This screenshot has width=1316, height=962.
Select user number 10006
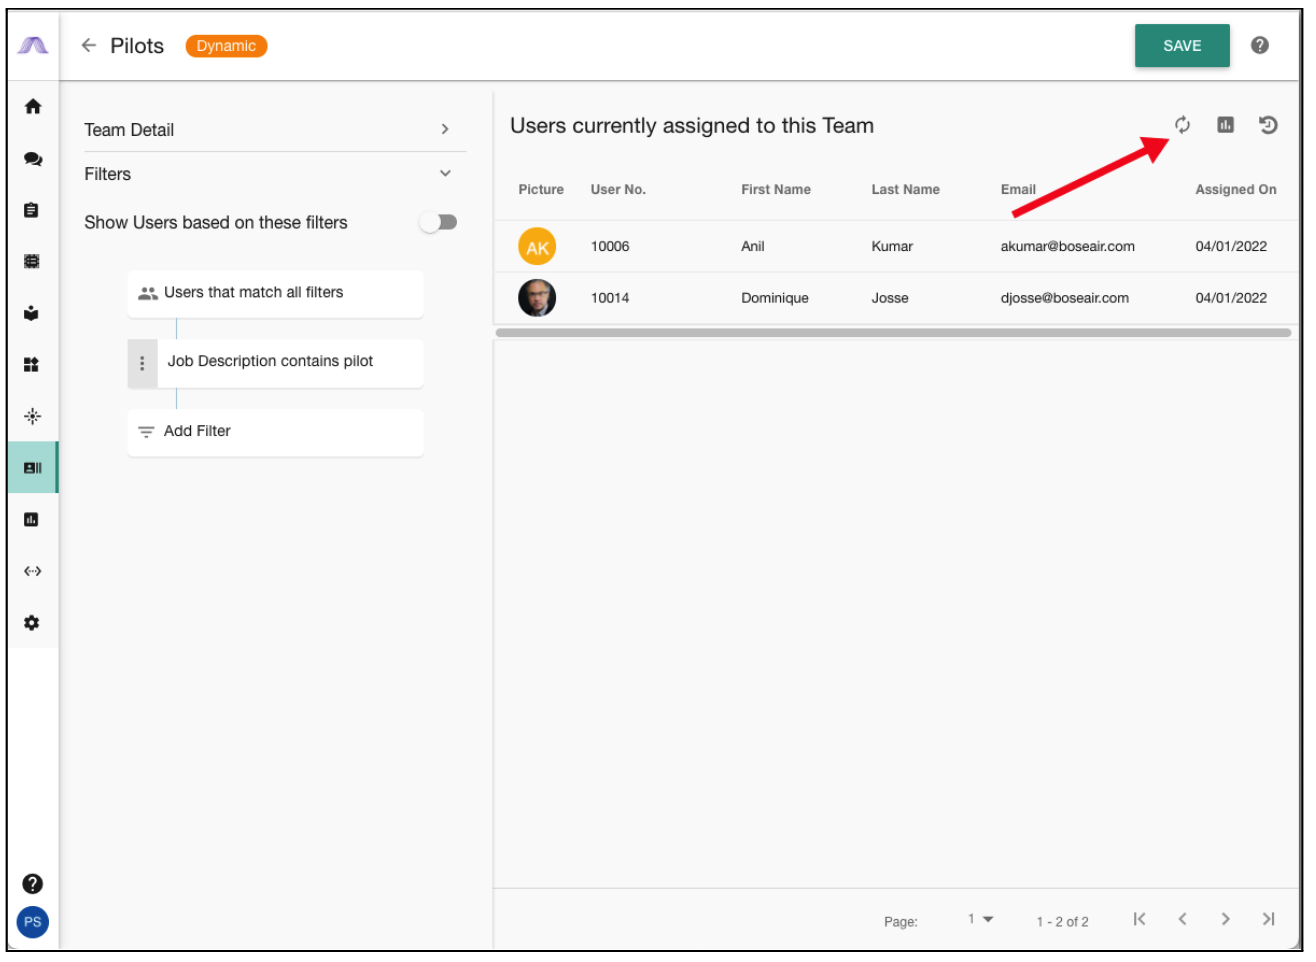coord(610,247)
